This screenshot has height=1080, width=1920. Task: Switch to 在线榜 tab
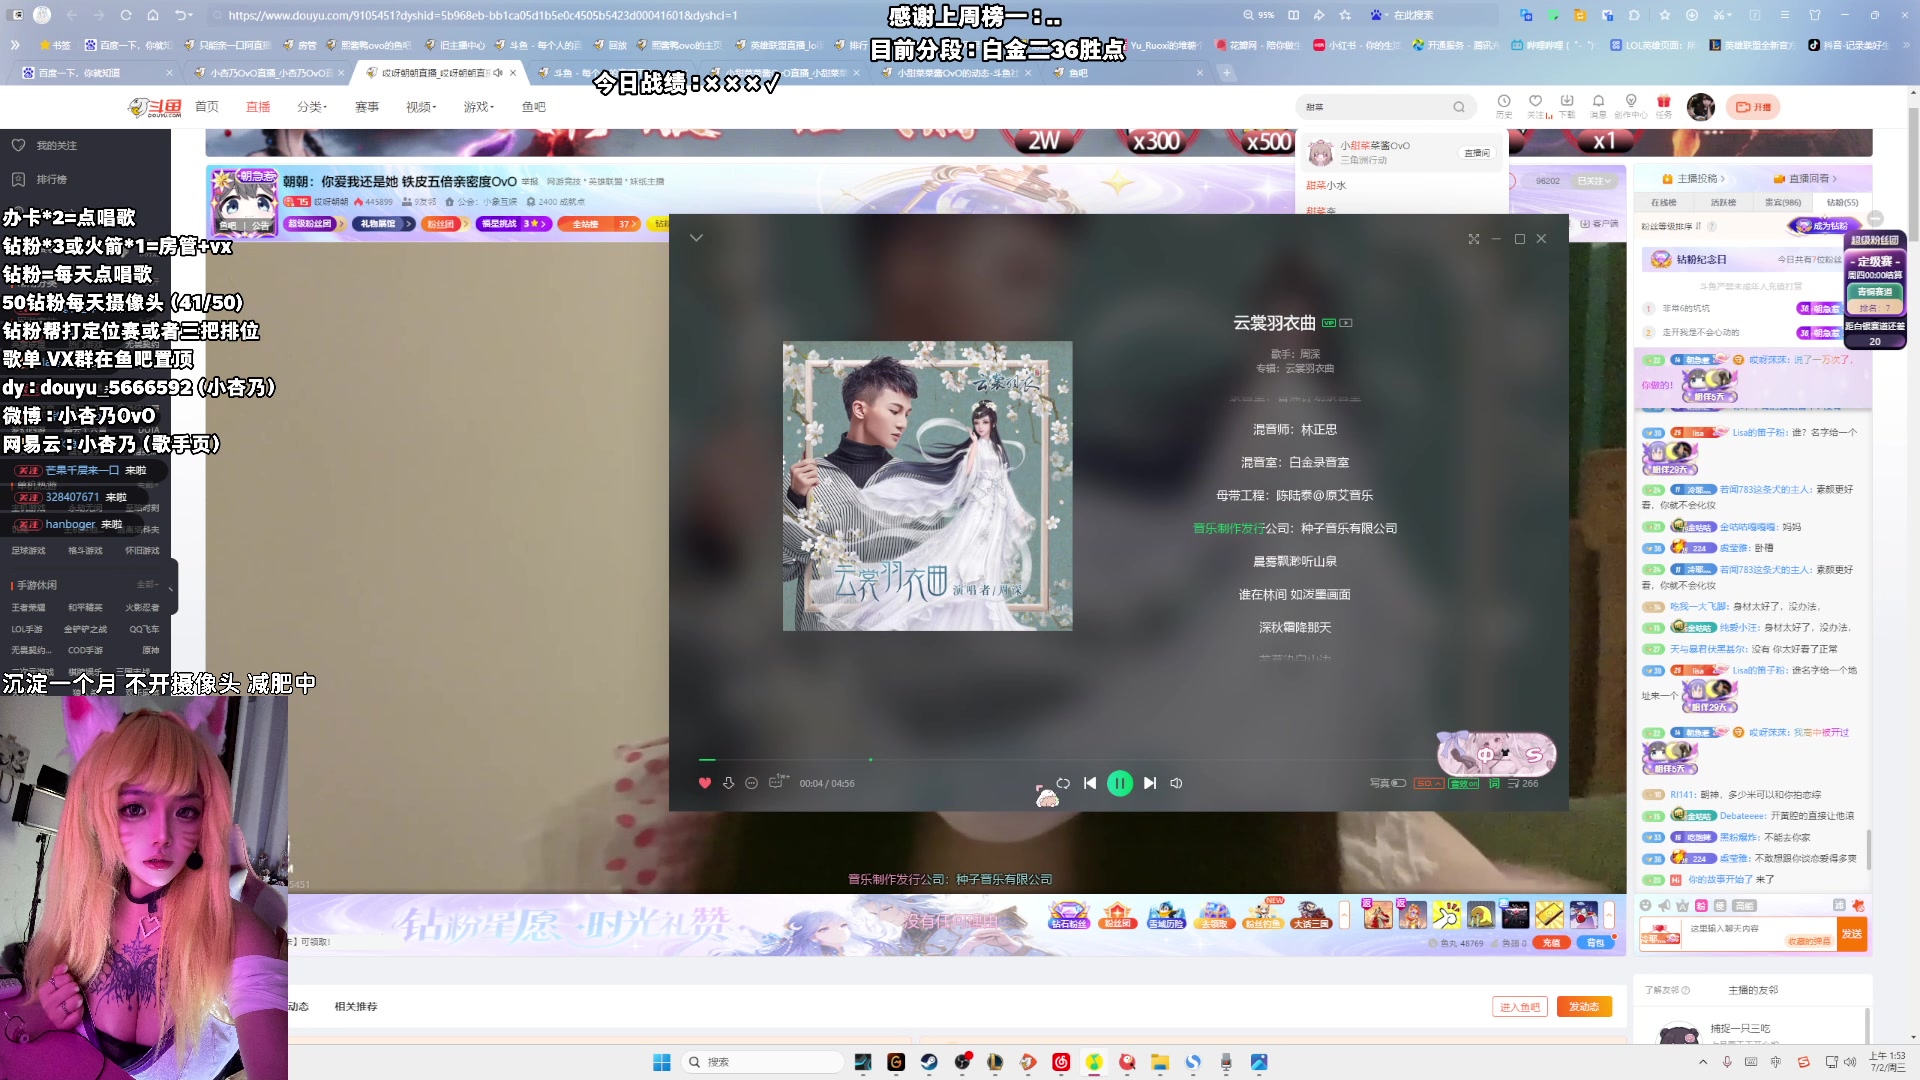point(1664,202)
